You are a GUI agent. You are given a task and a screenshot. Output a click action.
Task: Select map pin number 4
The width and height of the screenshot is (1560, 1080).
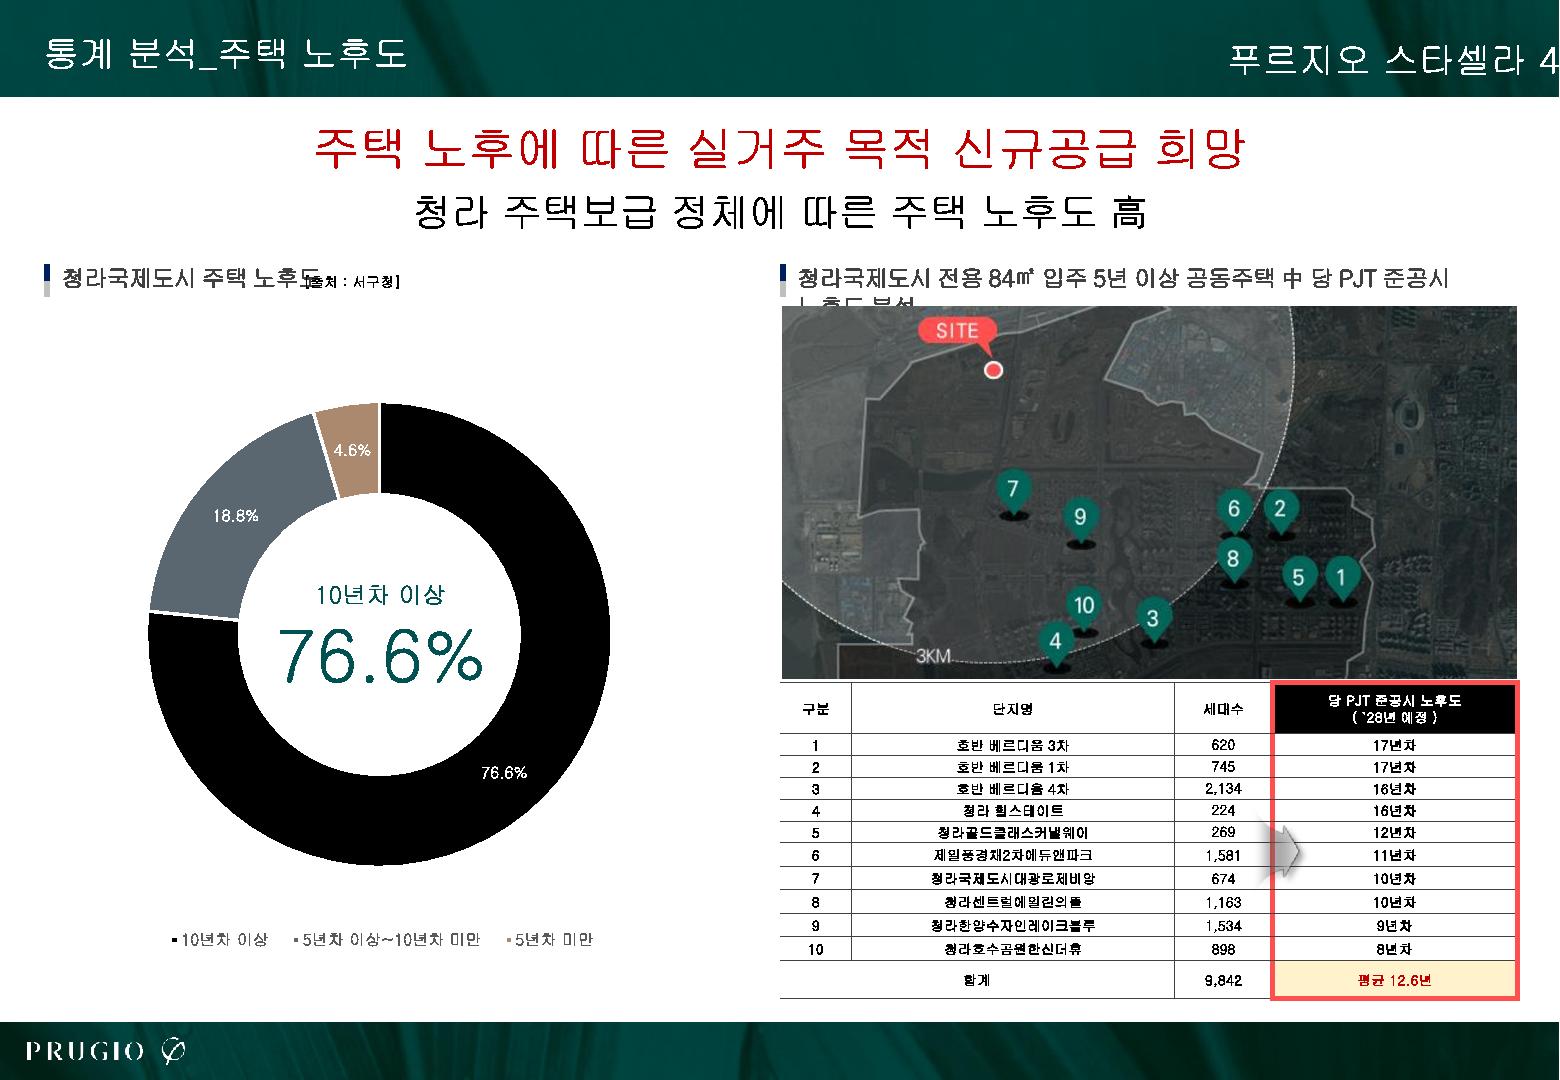point(1055,644)
